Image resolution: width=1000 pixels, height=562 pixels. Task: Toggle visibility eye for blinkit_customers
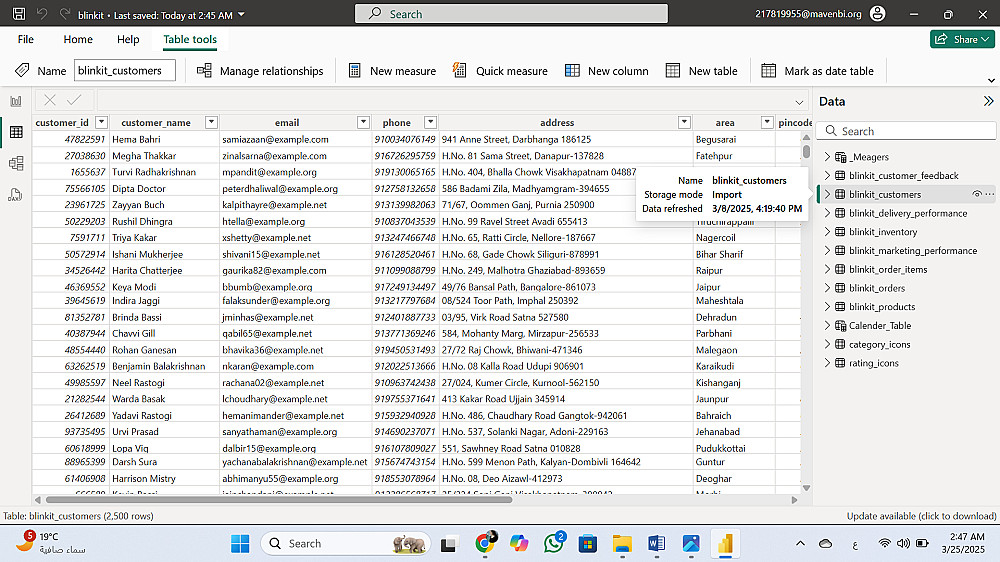tap(976, 194)
